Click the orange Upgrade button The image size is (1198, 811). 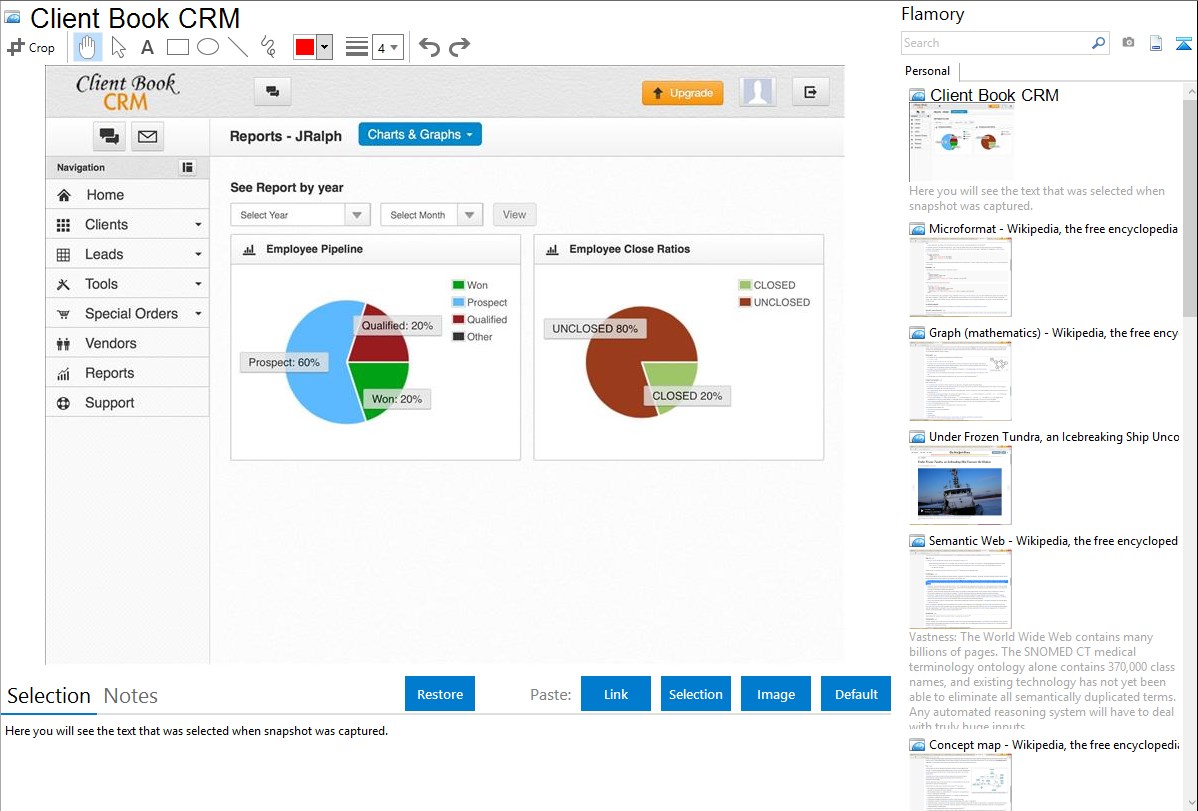(682, 92)
